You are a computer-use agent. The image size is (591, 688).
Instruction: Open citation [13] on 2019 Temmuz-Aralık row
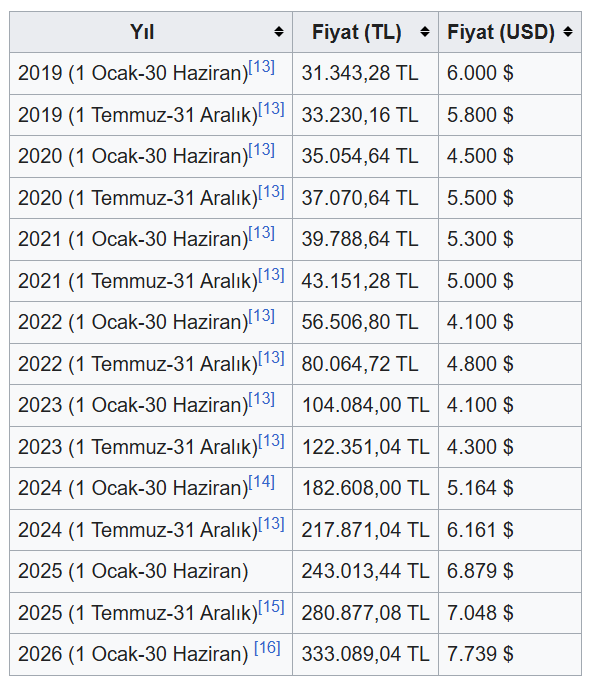[x=271, y=109]
